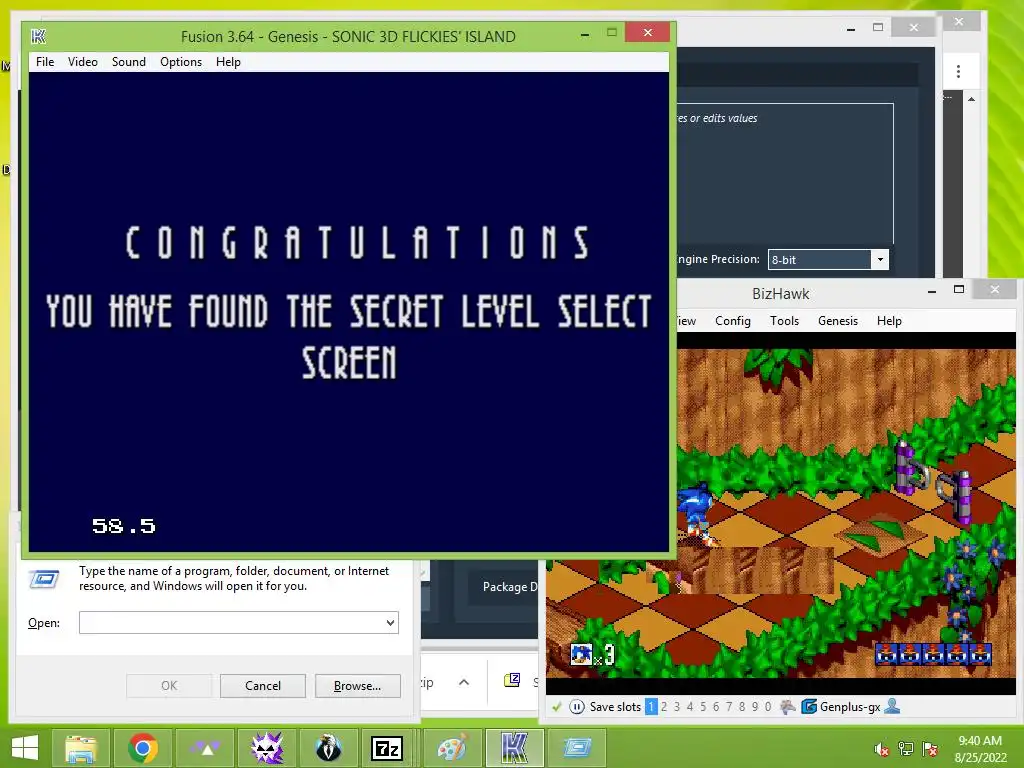Screen dimensions: 1024x768
Task: Click the eagle in suit taskbar icon
Action: (328, 748)
